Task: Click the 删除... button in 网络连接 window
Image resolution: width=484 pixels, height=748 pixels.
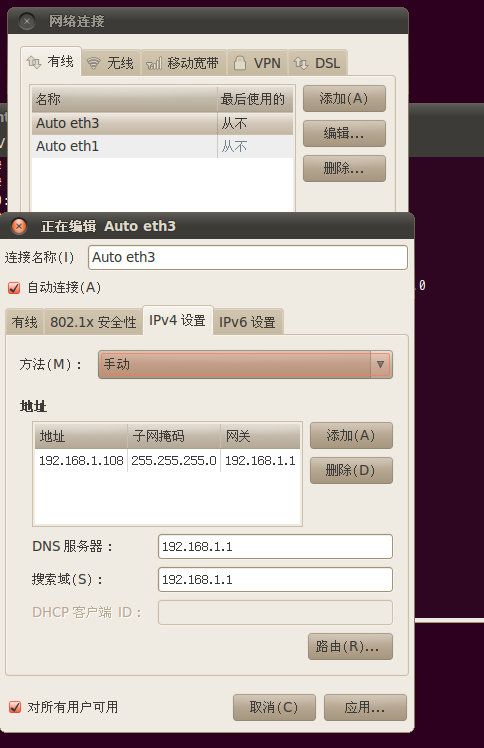Action: pos(344,168)
